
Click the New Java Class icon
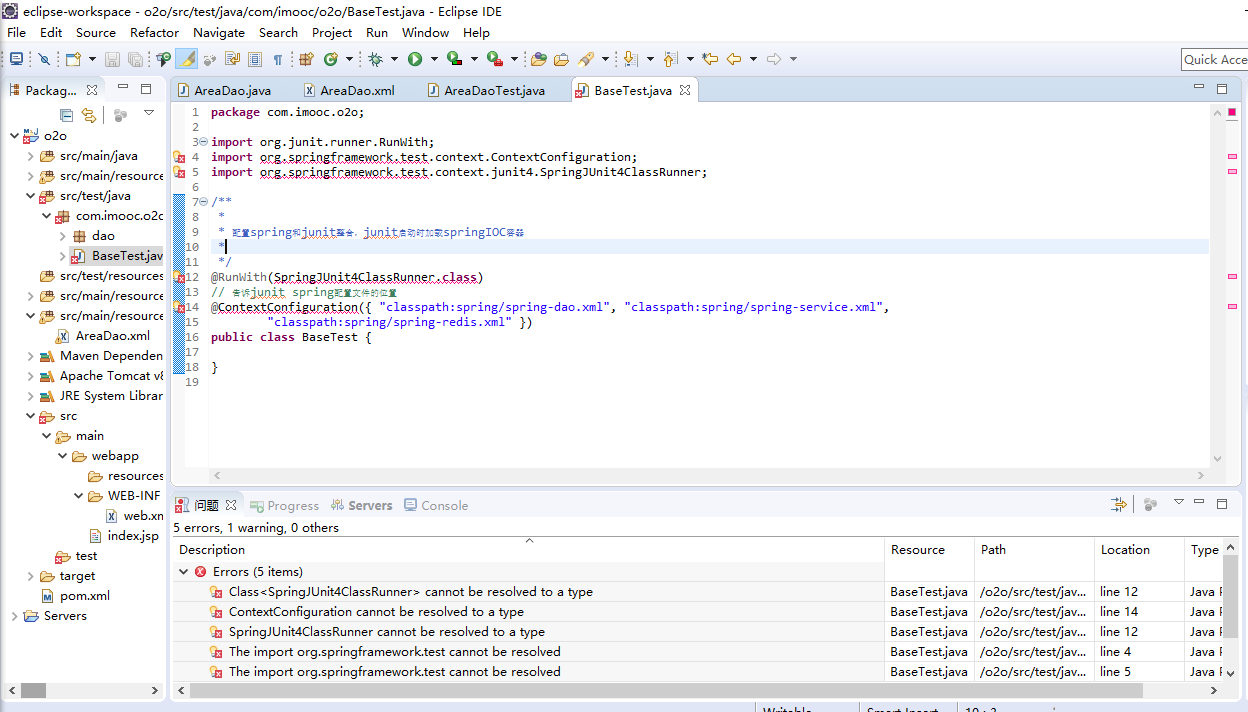pos(331,60)
